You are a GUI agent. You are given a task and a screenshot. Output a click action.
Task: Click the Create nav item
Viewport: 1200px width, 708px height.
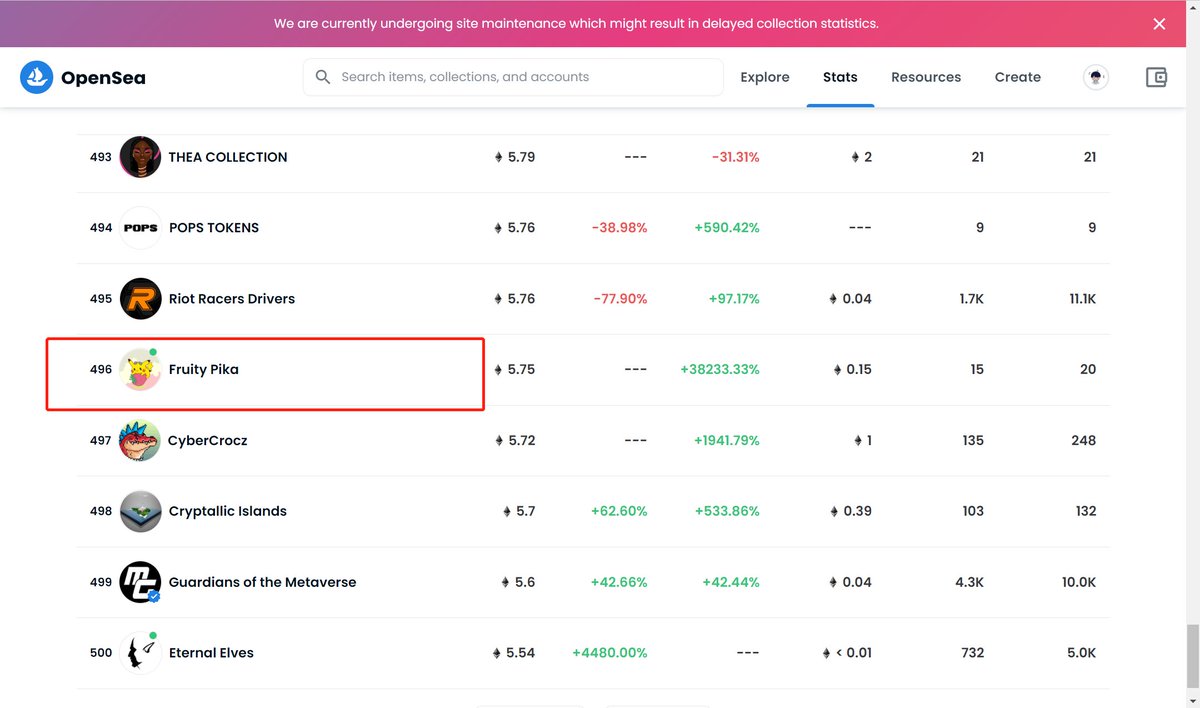tap(1017, 77)
